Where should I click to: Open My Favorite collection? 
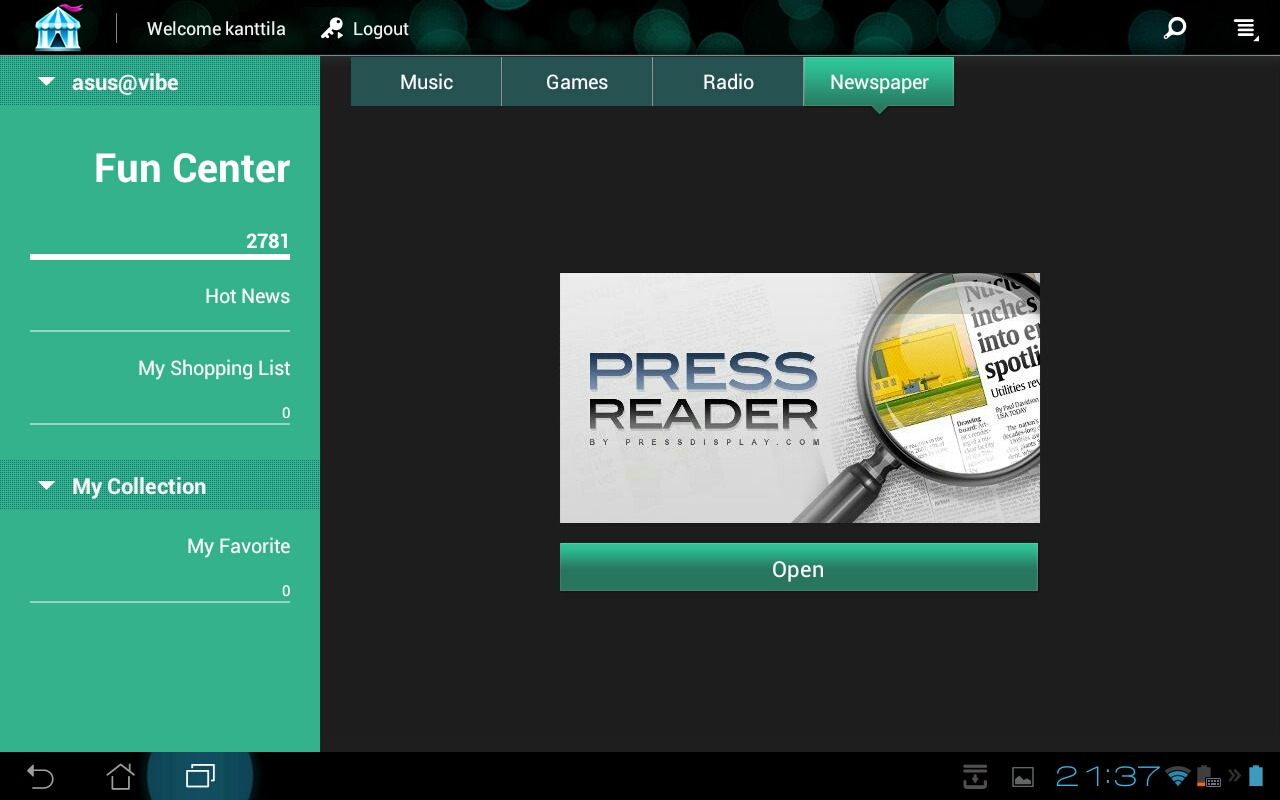pos(238,546)
